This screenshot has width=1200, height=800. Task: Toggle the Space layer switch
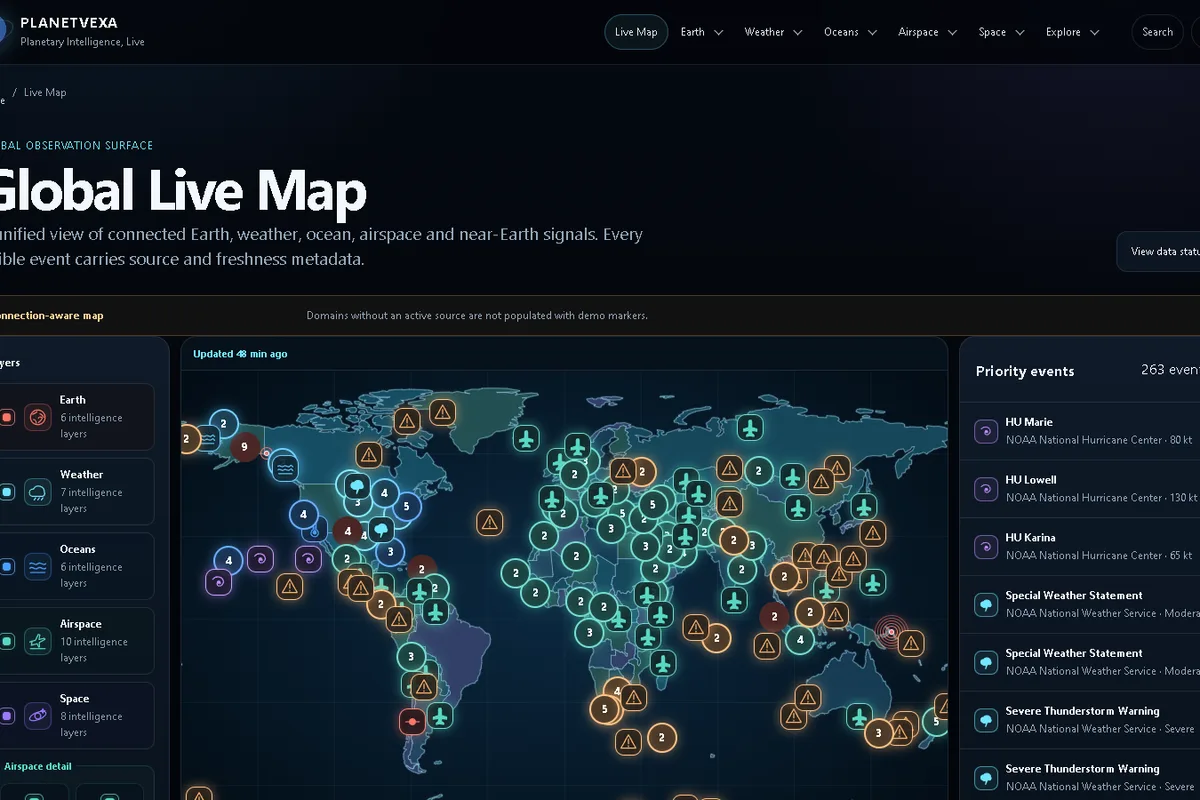(7, 716)
